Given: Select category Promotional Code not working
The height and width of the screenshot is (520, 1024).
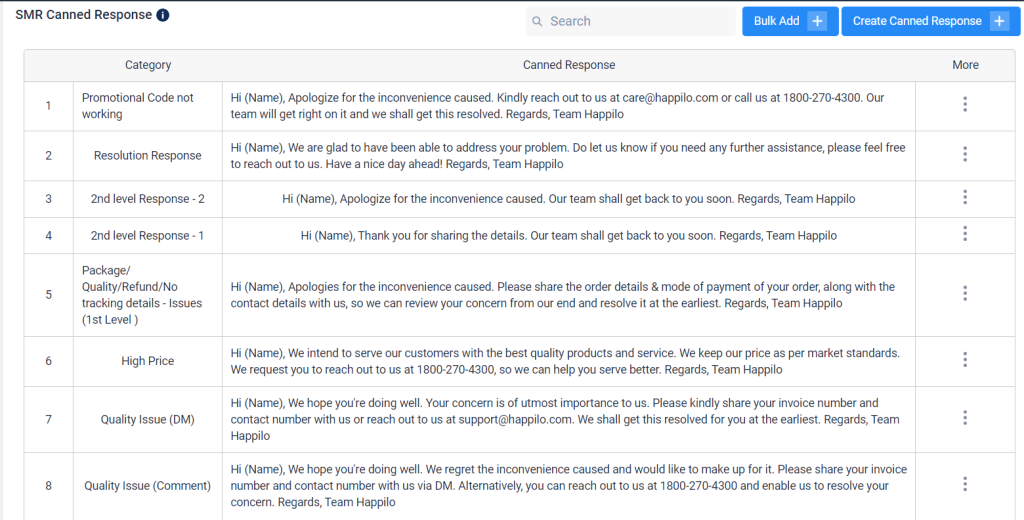Looking at the screenshot, I should 138,106.
